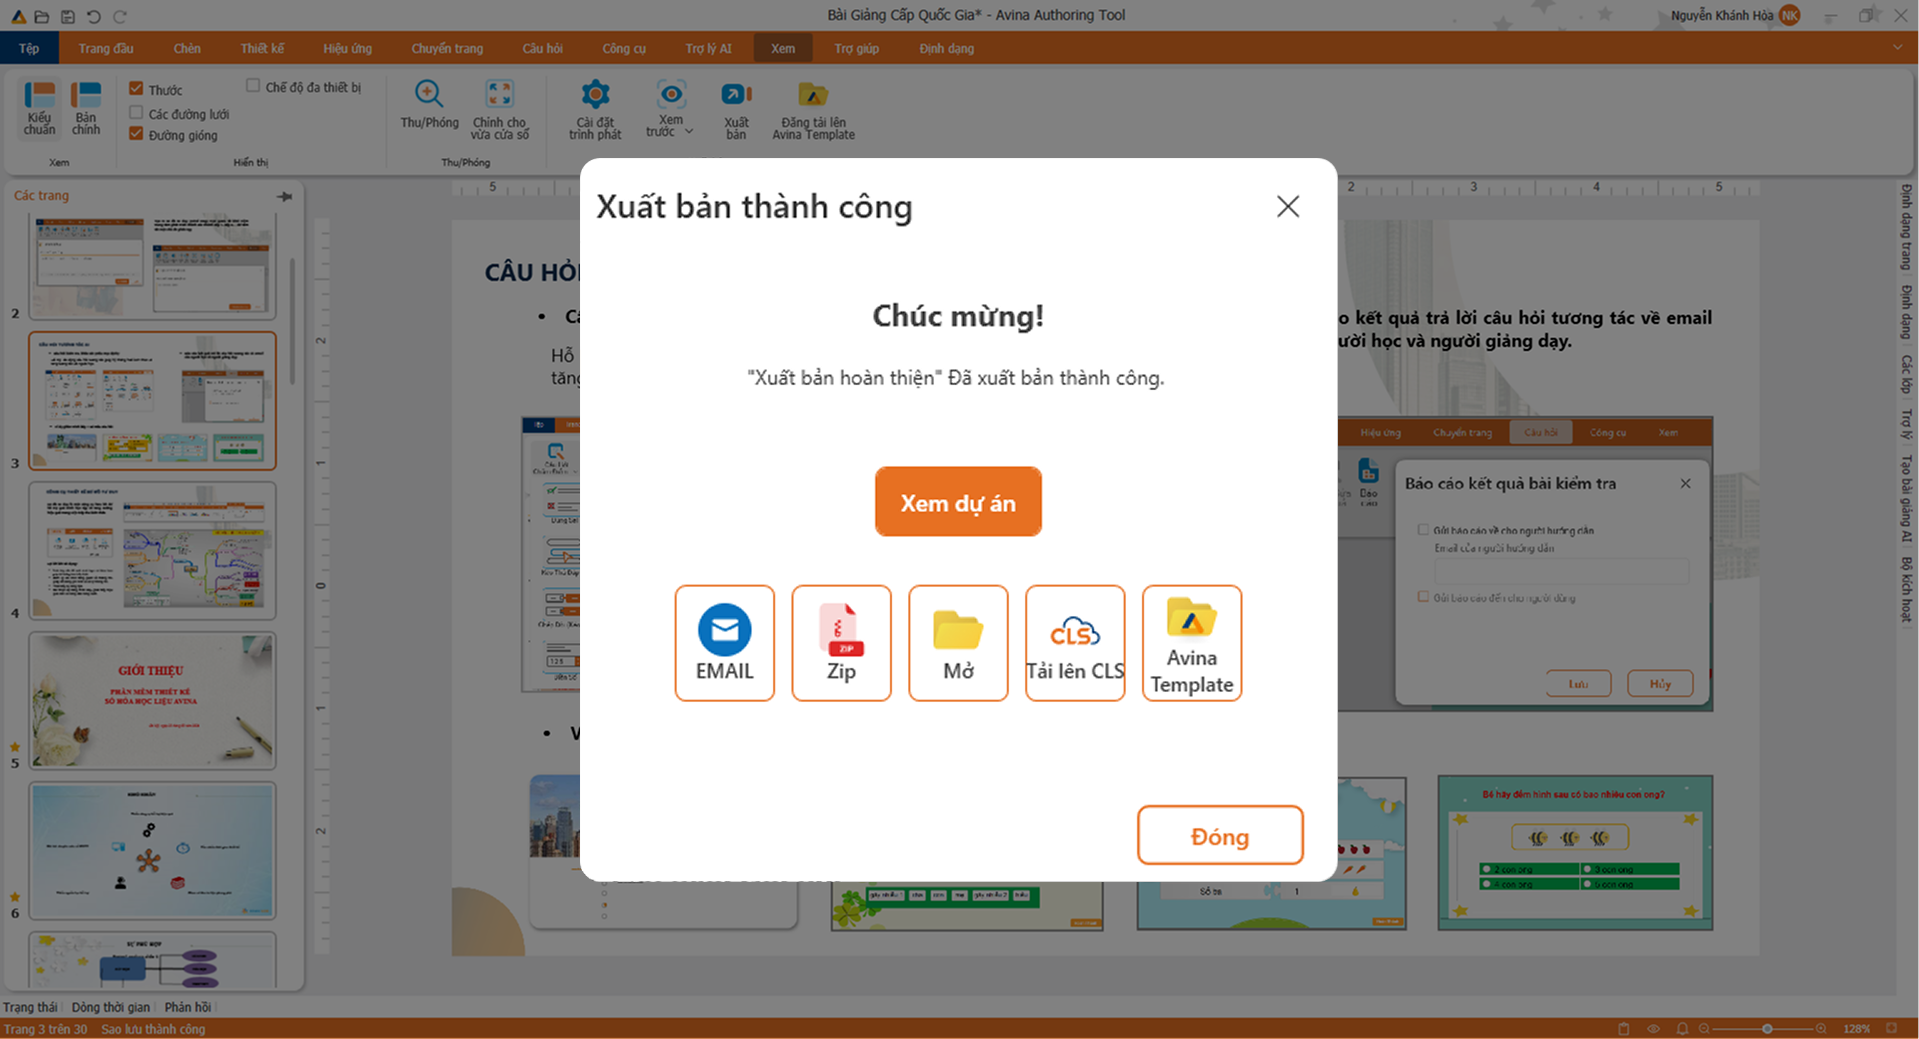This screenshot has width=1919, height=1039.
Task: Pin the Các trang panel
Action: [285, 196]
